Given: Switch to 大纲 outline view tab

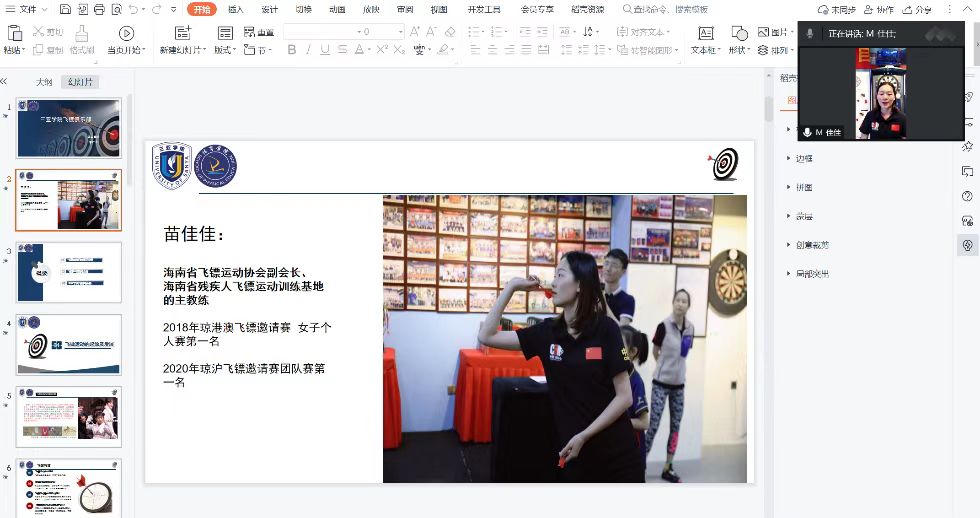Looking at the screenshot, I should 44,82.
